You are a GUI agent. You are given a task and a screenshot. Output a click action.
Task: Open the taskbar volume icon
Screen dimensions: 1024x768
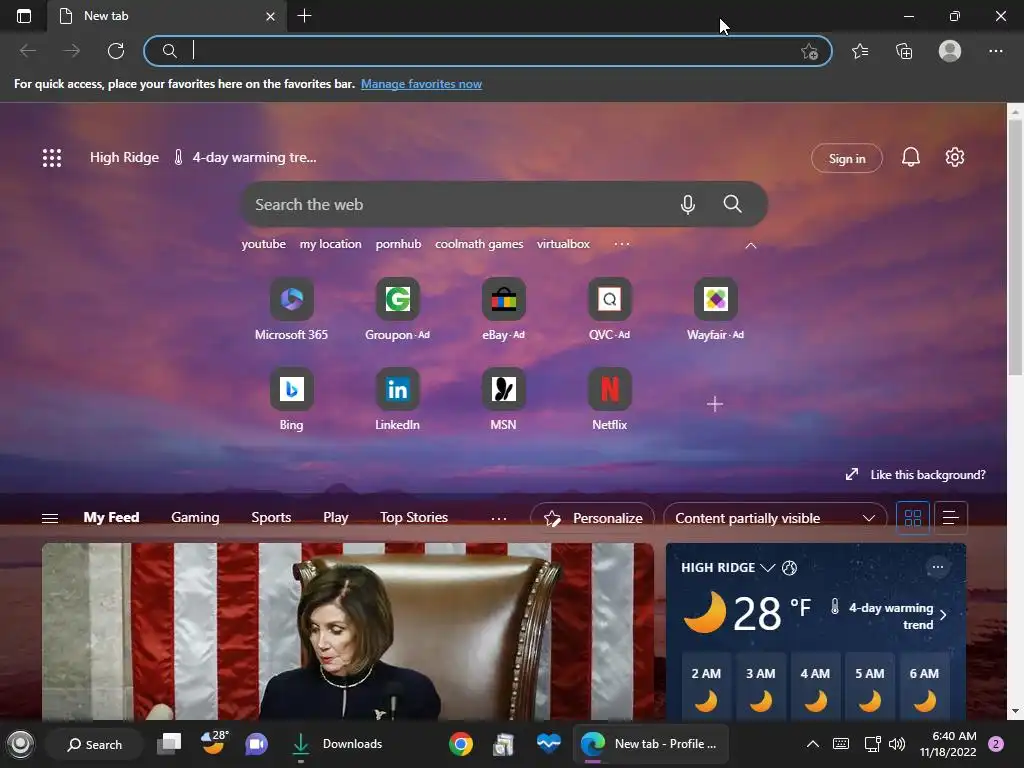pos(897,744)
